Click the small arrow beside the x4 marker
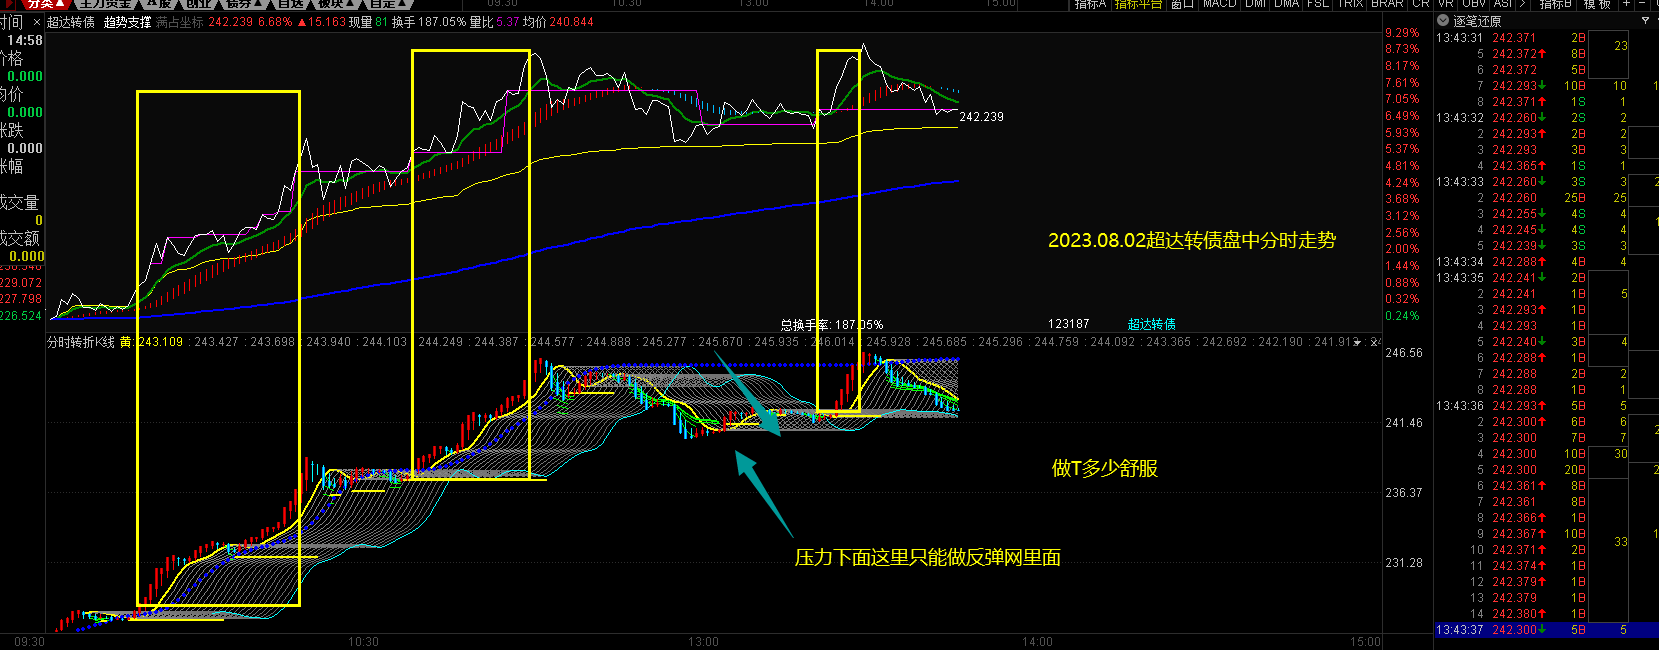 [1358, 342]
